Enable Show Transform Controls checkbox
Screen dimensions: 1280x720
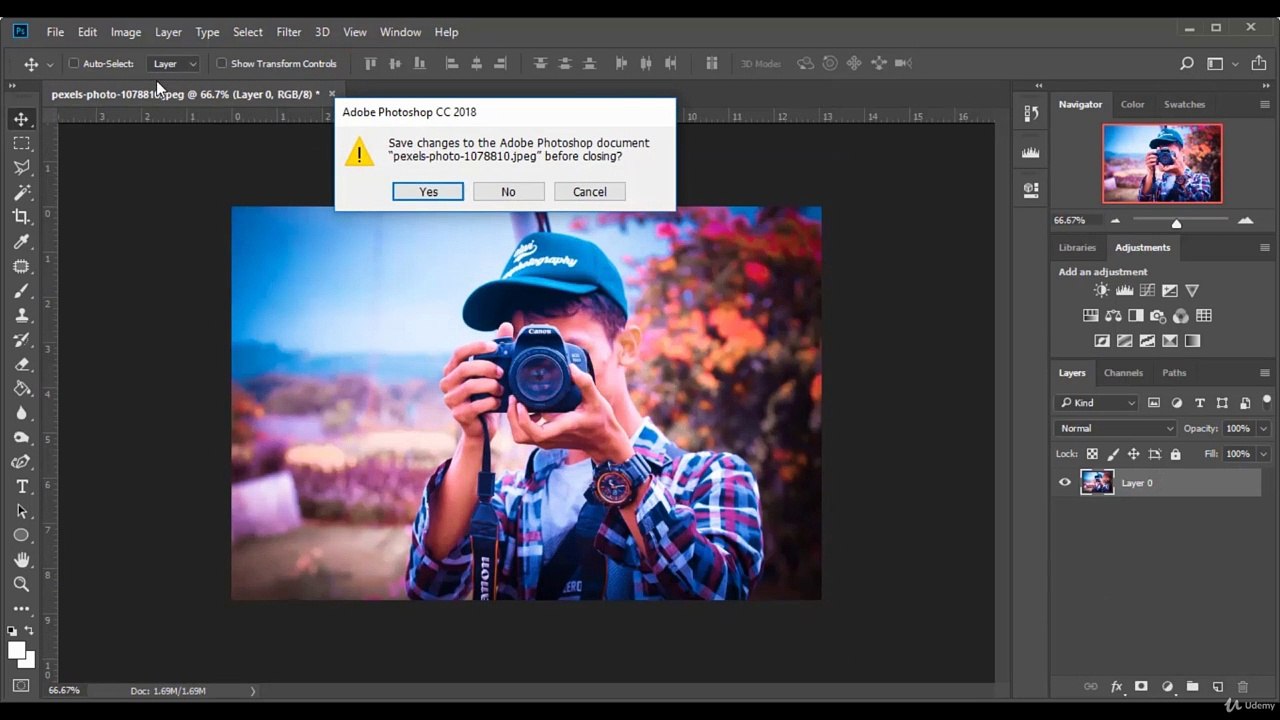pyautogui.click(x=222, y=64)
